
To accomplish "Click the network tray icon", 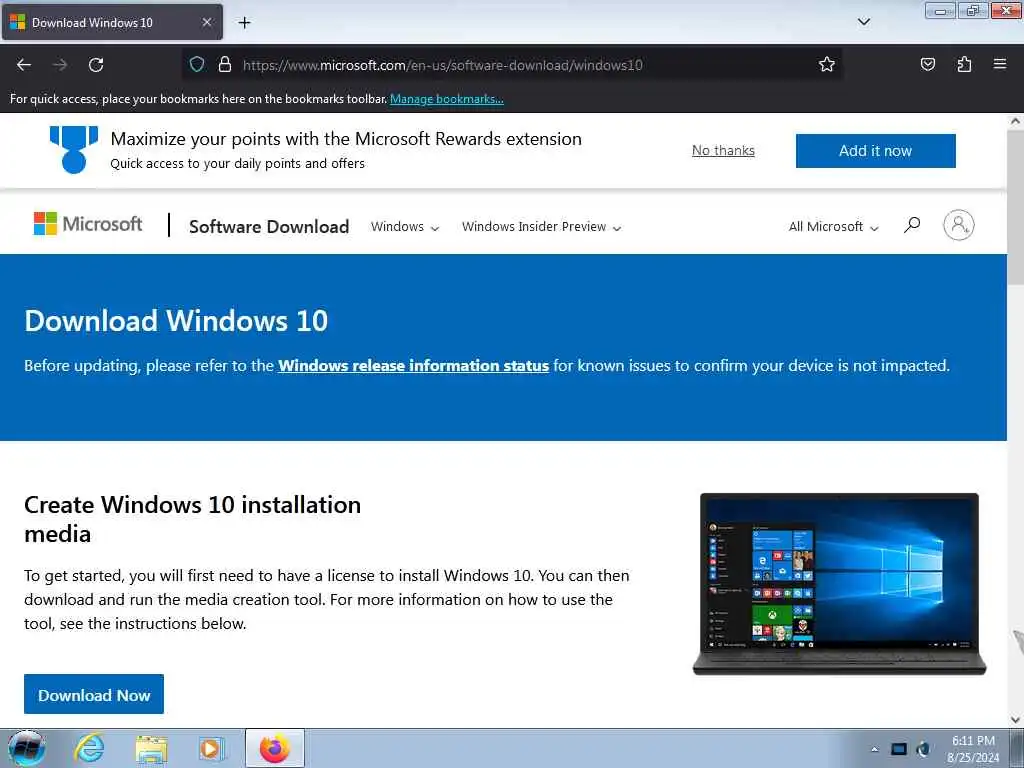I will [899, 749].
